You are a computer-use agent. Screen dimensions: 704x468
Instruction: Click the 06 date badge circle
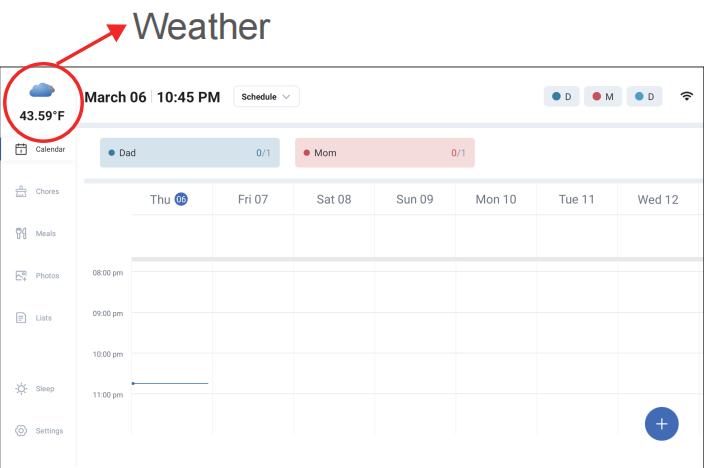181,199
